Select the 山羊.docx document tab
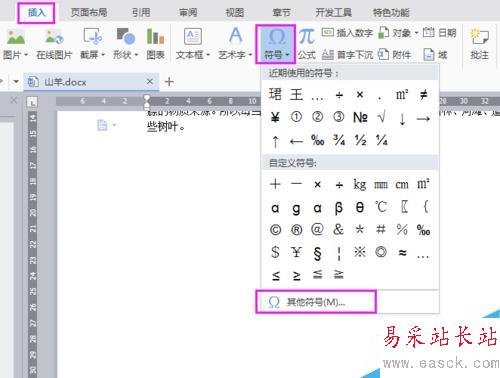The image size is (500, 378). (x=91, y=82)
